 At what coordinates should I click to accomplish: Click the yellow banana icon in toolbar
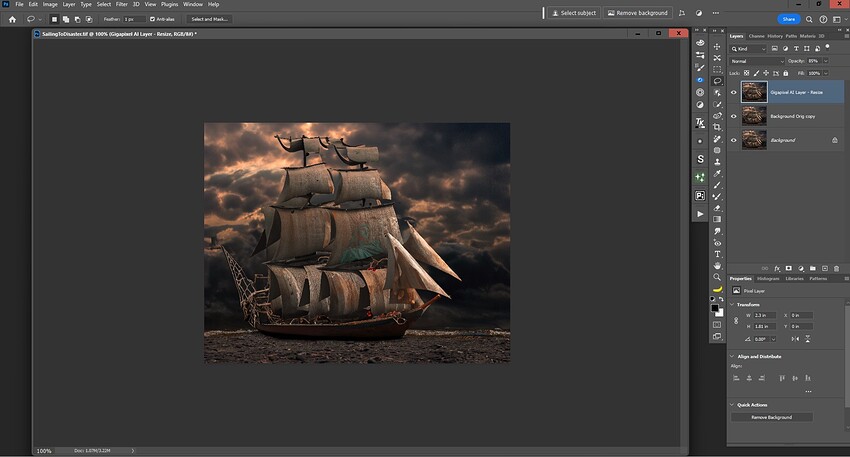click(x=717, y=289)
